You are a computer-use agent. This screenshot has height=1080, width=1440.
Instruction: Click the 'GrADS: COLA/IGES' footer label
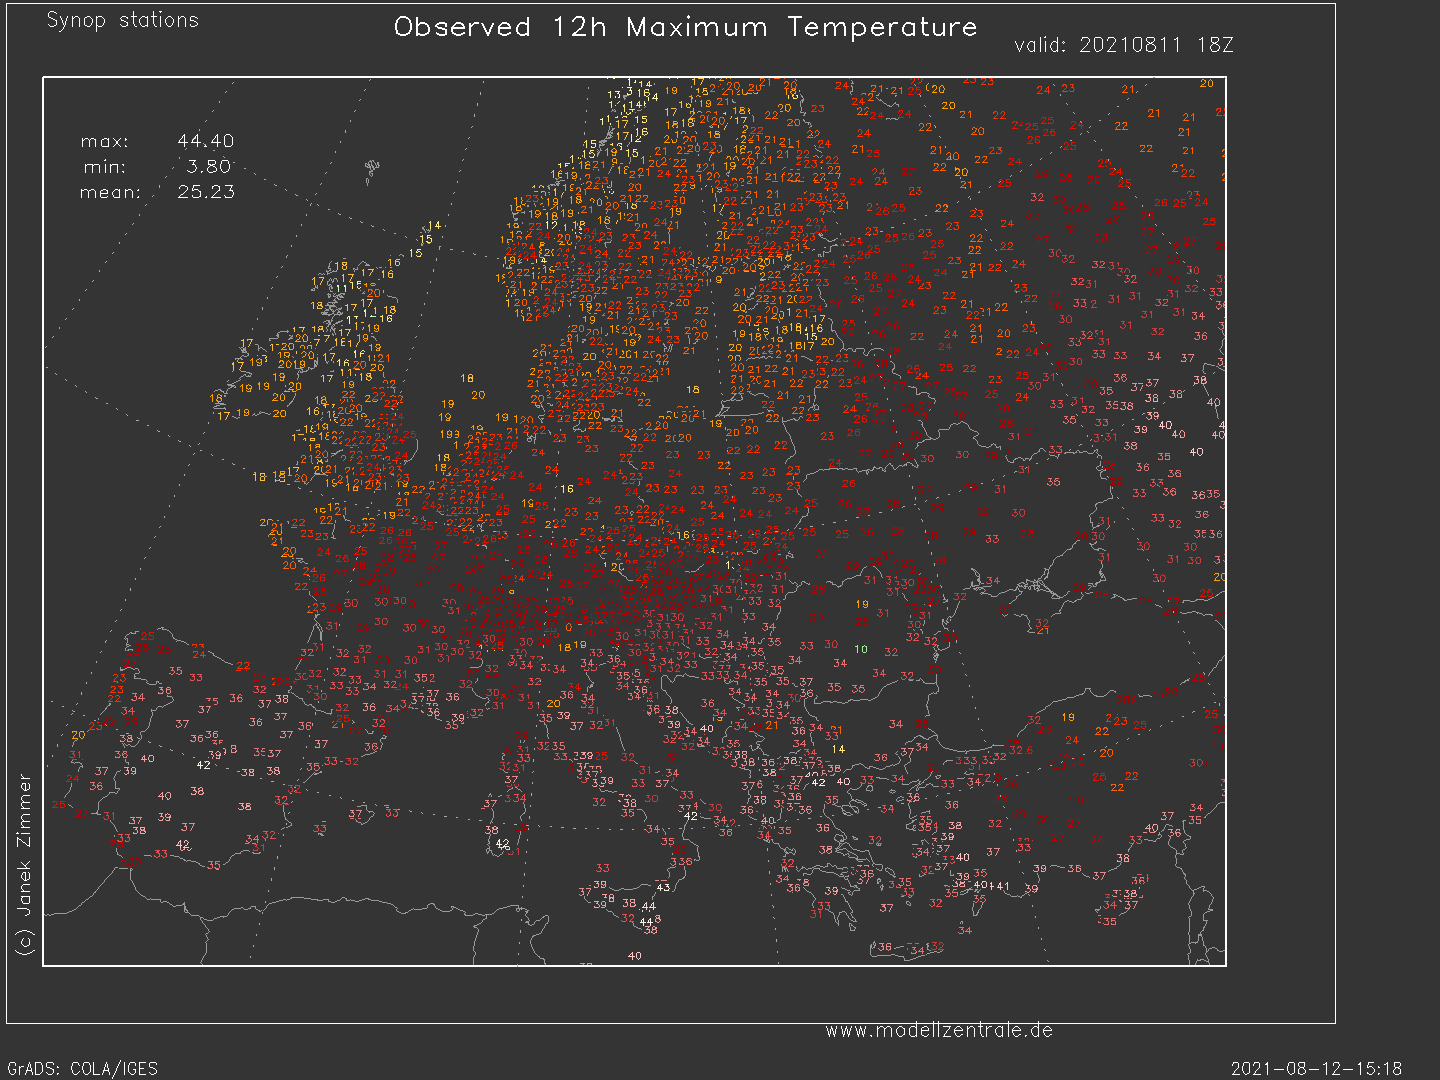pyautogui.click(x=82, y=1069)
